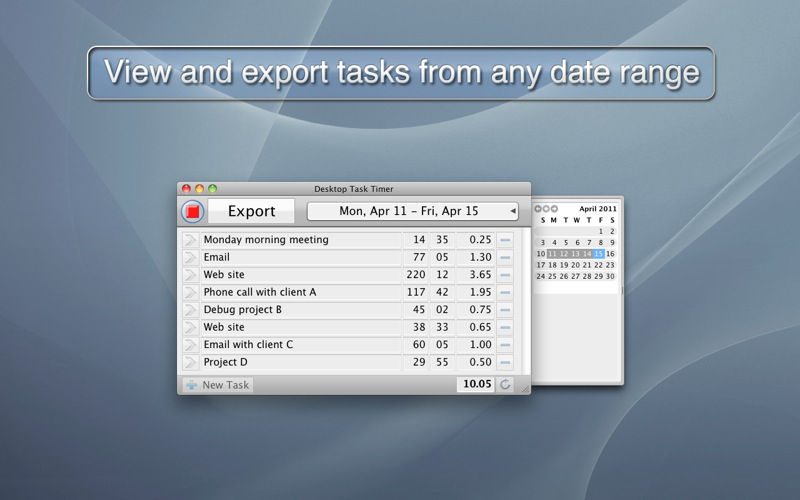Select April 11 in the calendar
This screenshot has height=500, width=800.
tap(552, 254)
